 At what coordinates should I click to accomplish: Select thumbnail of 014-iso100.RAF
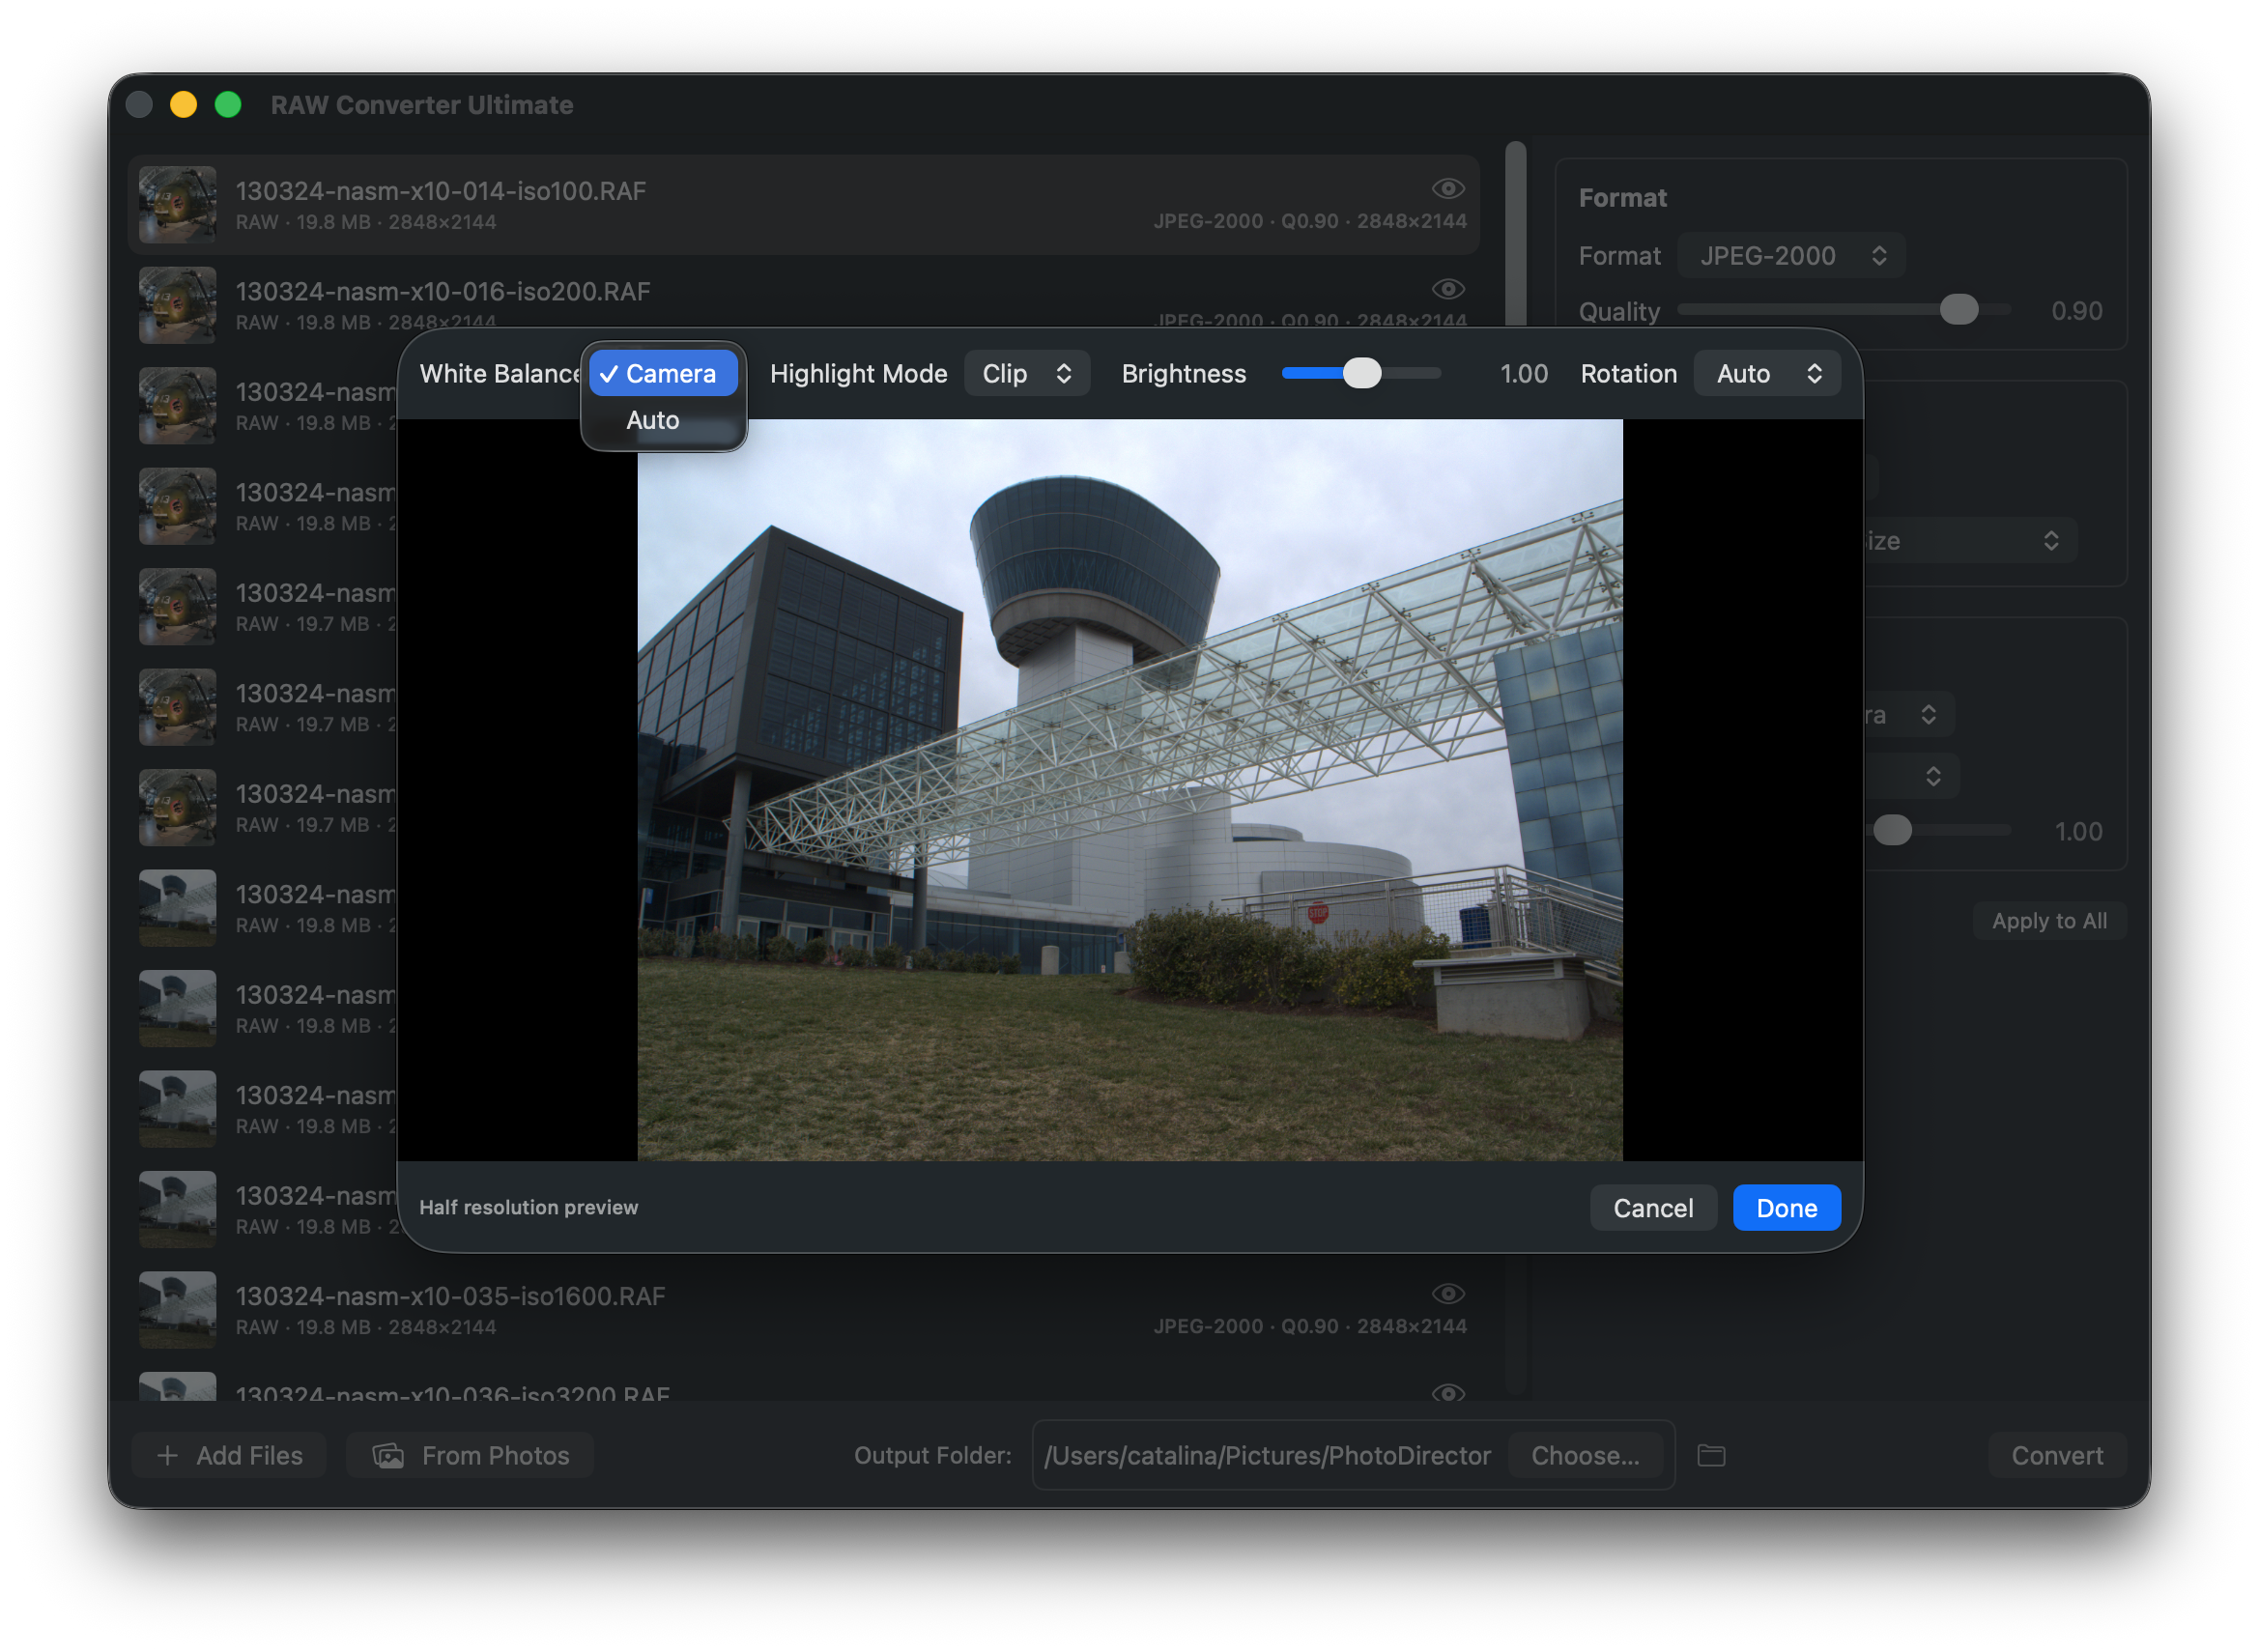pos(177,204)
